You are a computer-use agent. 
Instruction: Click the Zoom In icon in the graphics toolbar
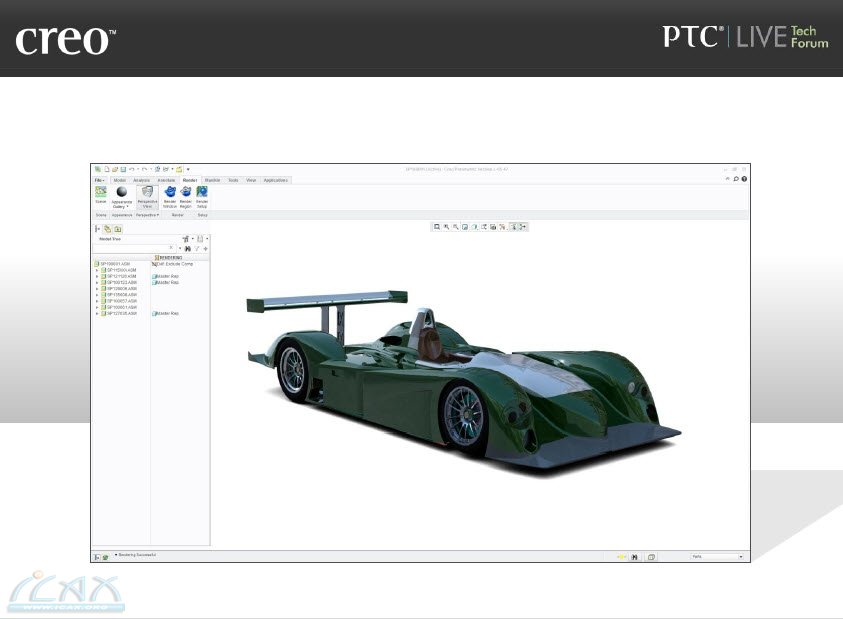(446, 227)
